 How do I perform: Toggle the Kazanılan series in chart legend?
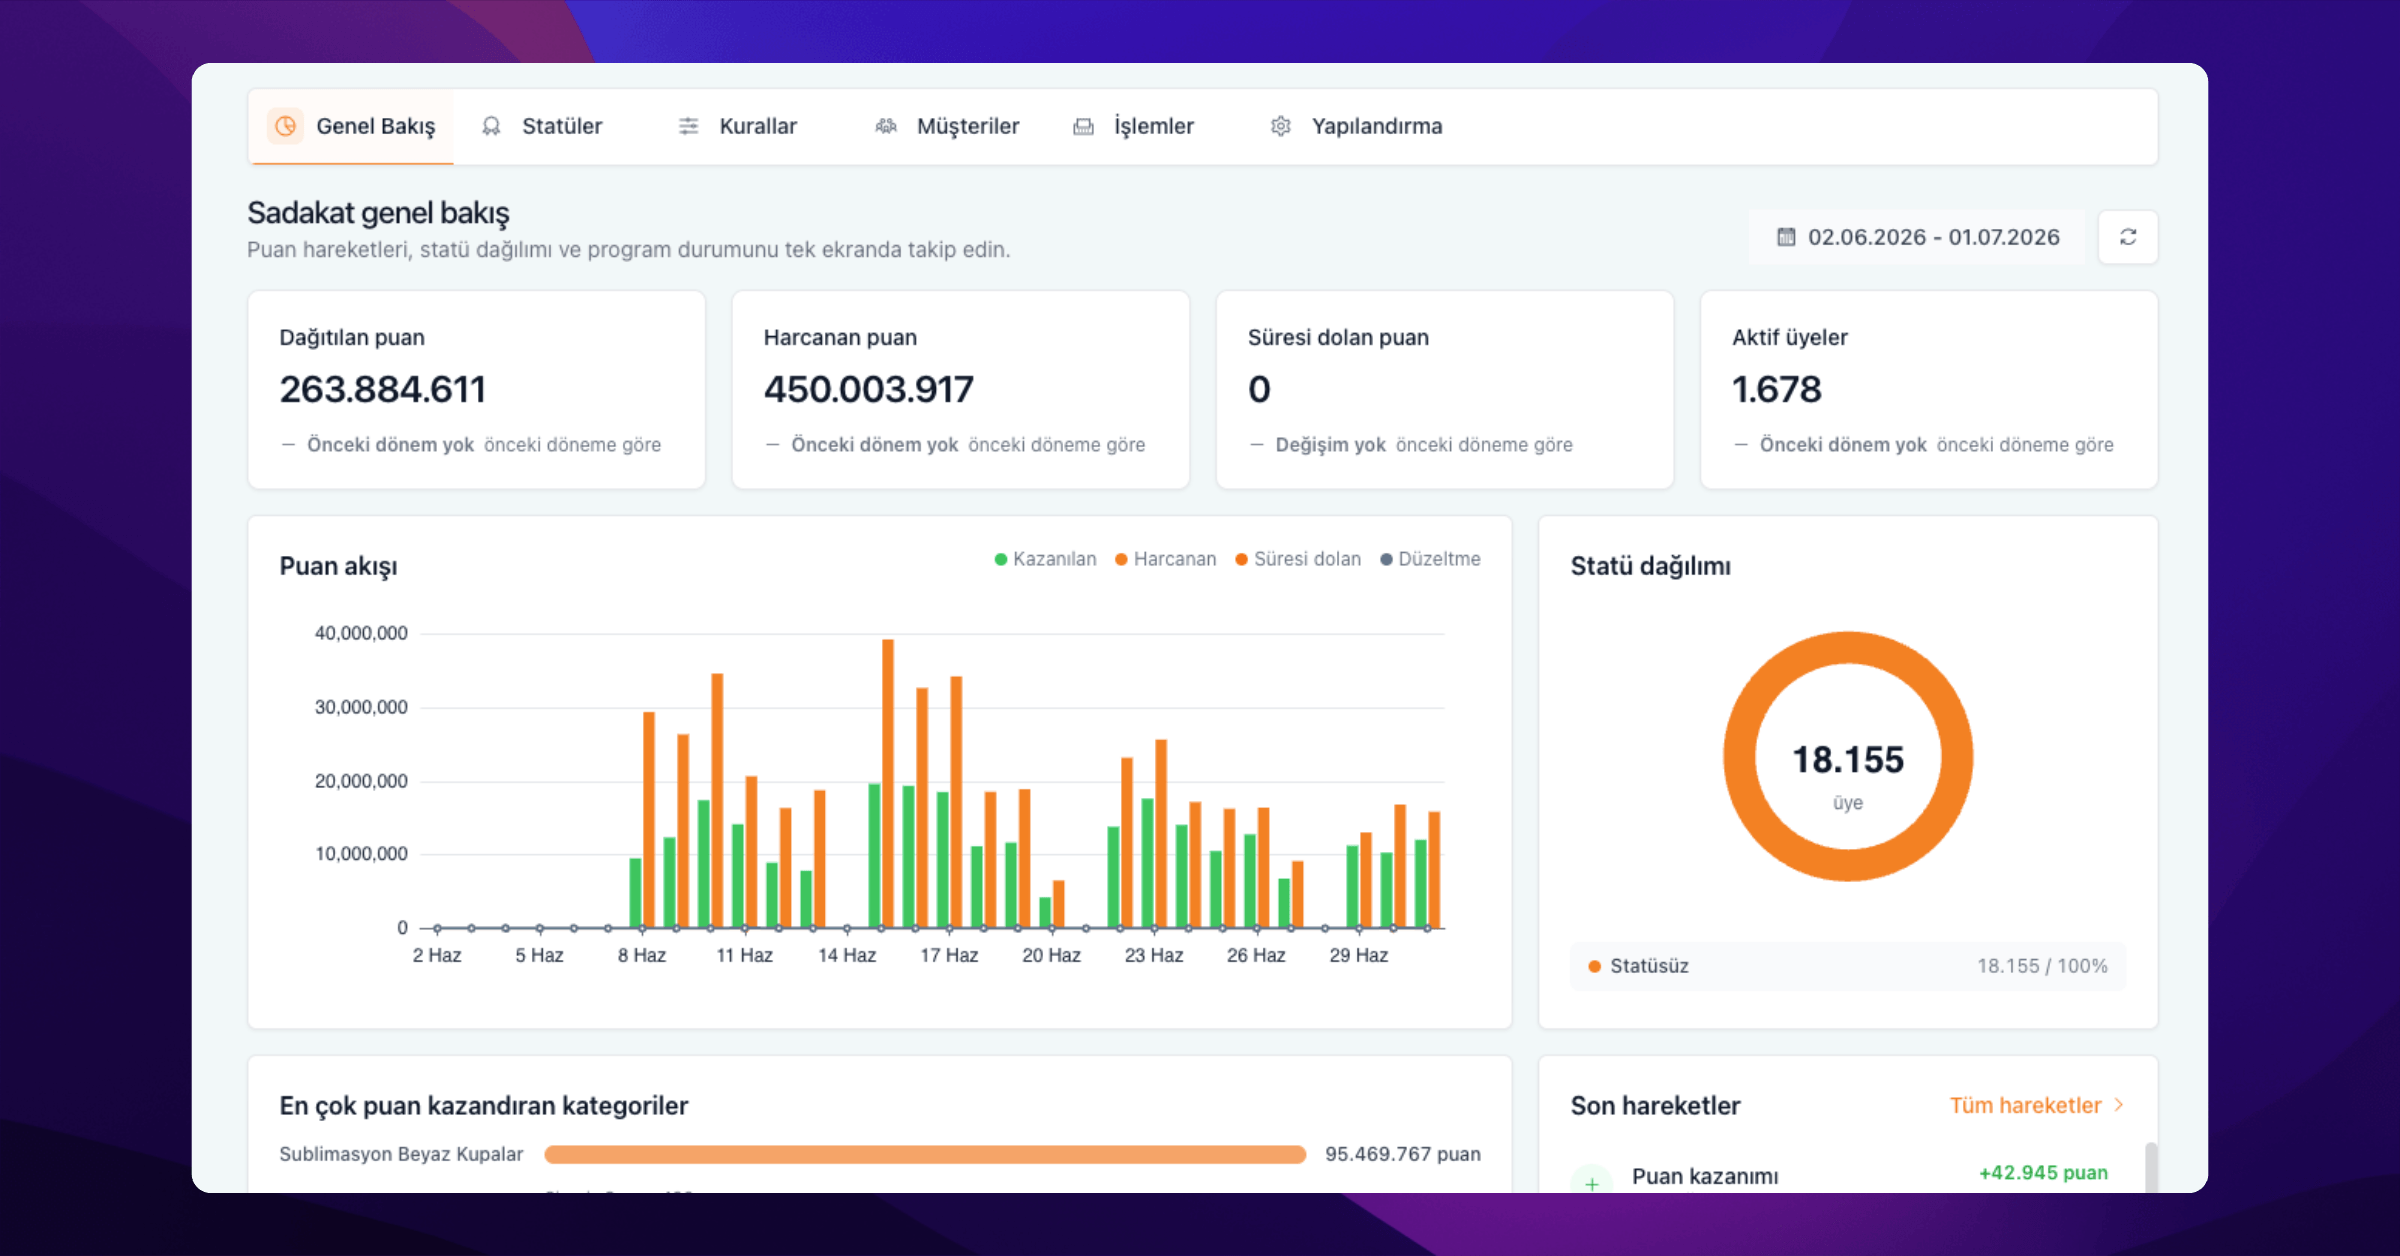(1045, 559)
